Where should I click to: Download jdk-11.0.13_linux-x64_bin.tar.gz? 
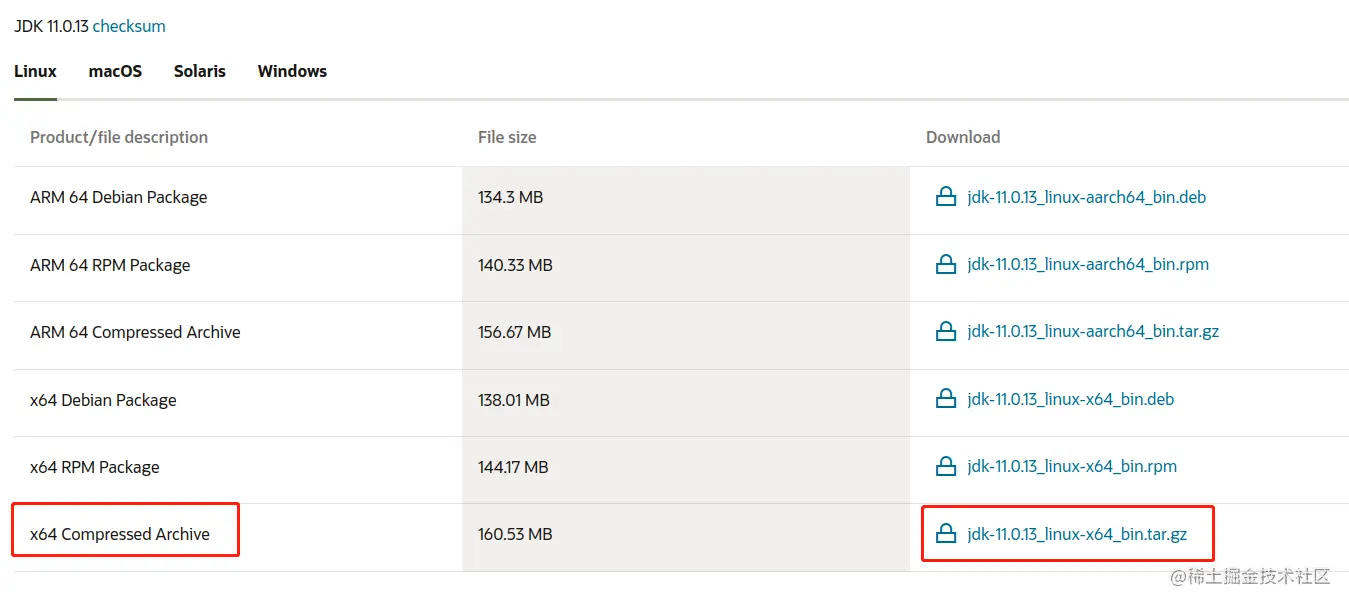(x=1077, y=534)
